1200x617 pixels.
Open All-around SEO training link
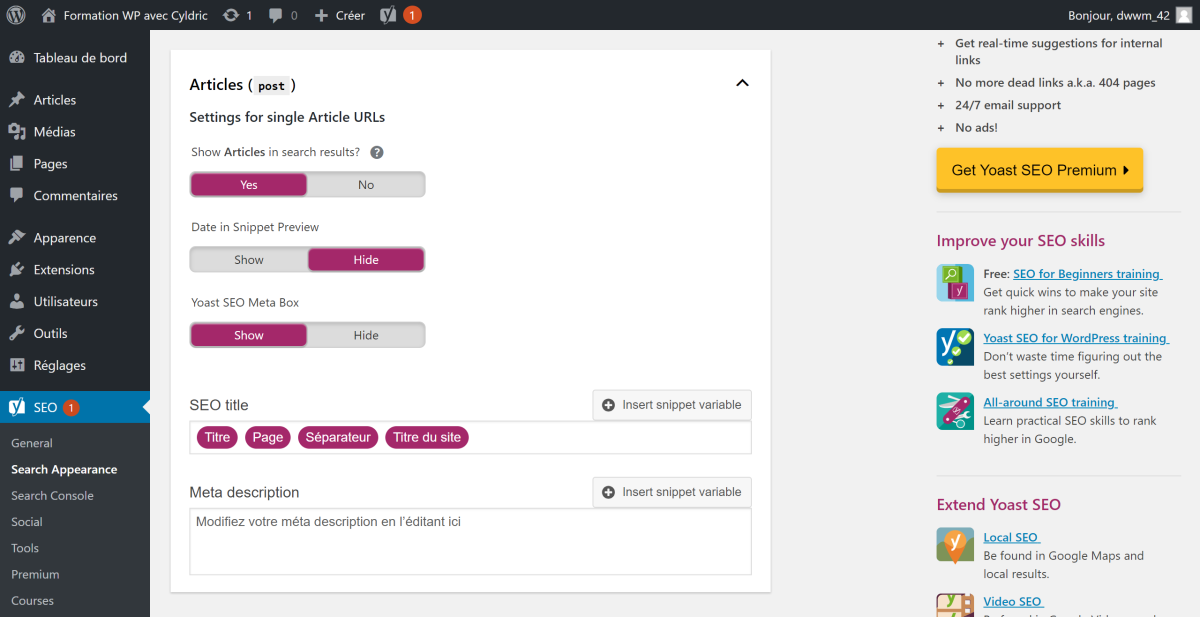(1050, 402)
